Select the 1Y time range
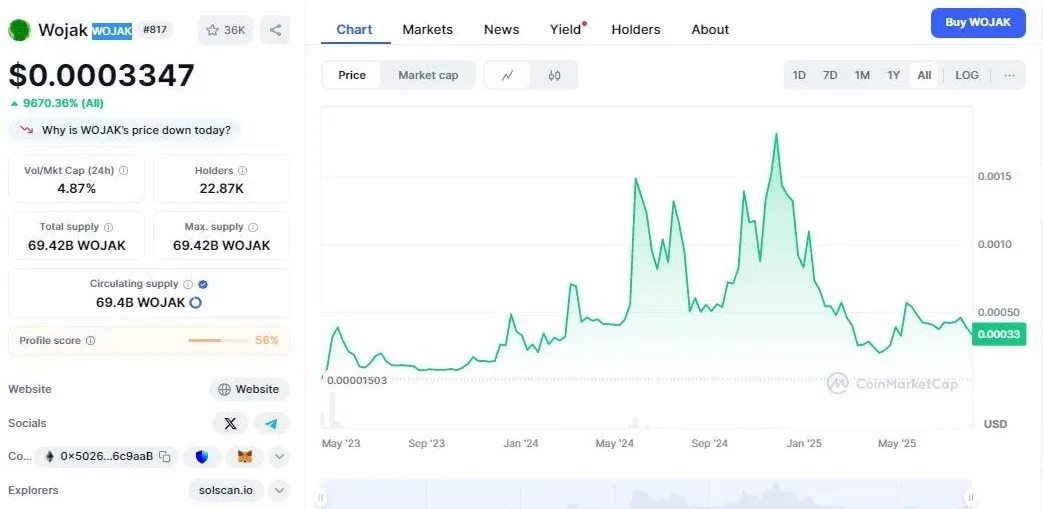The image size is (1043, 509). 893,75
